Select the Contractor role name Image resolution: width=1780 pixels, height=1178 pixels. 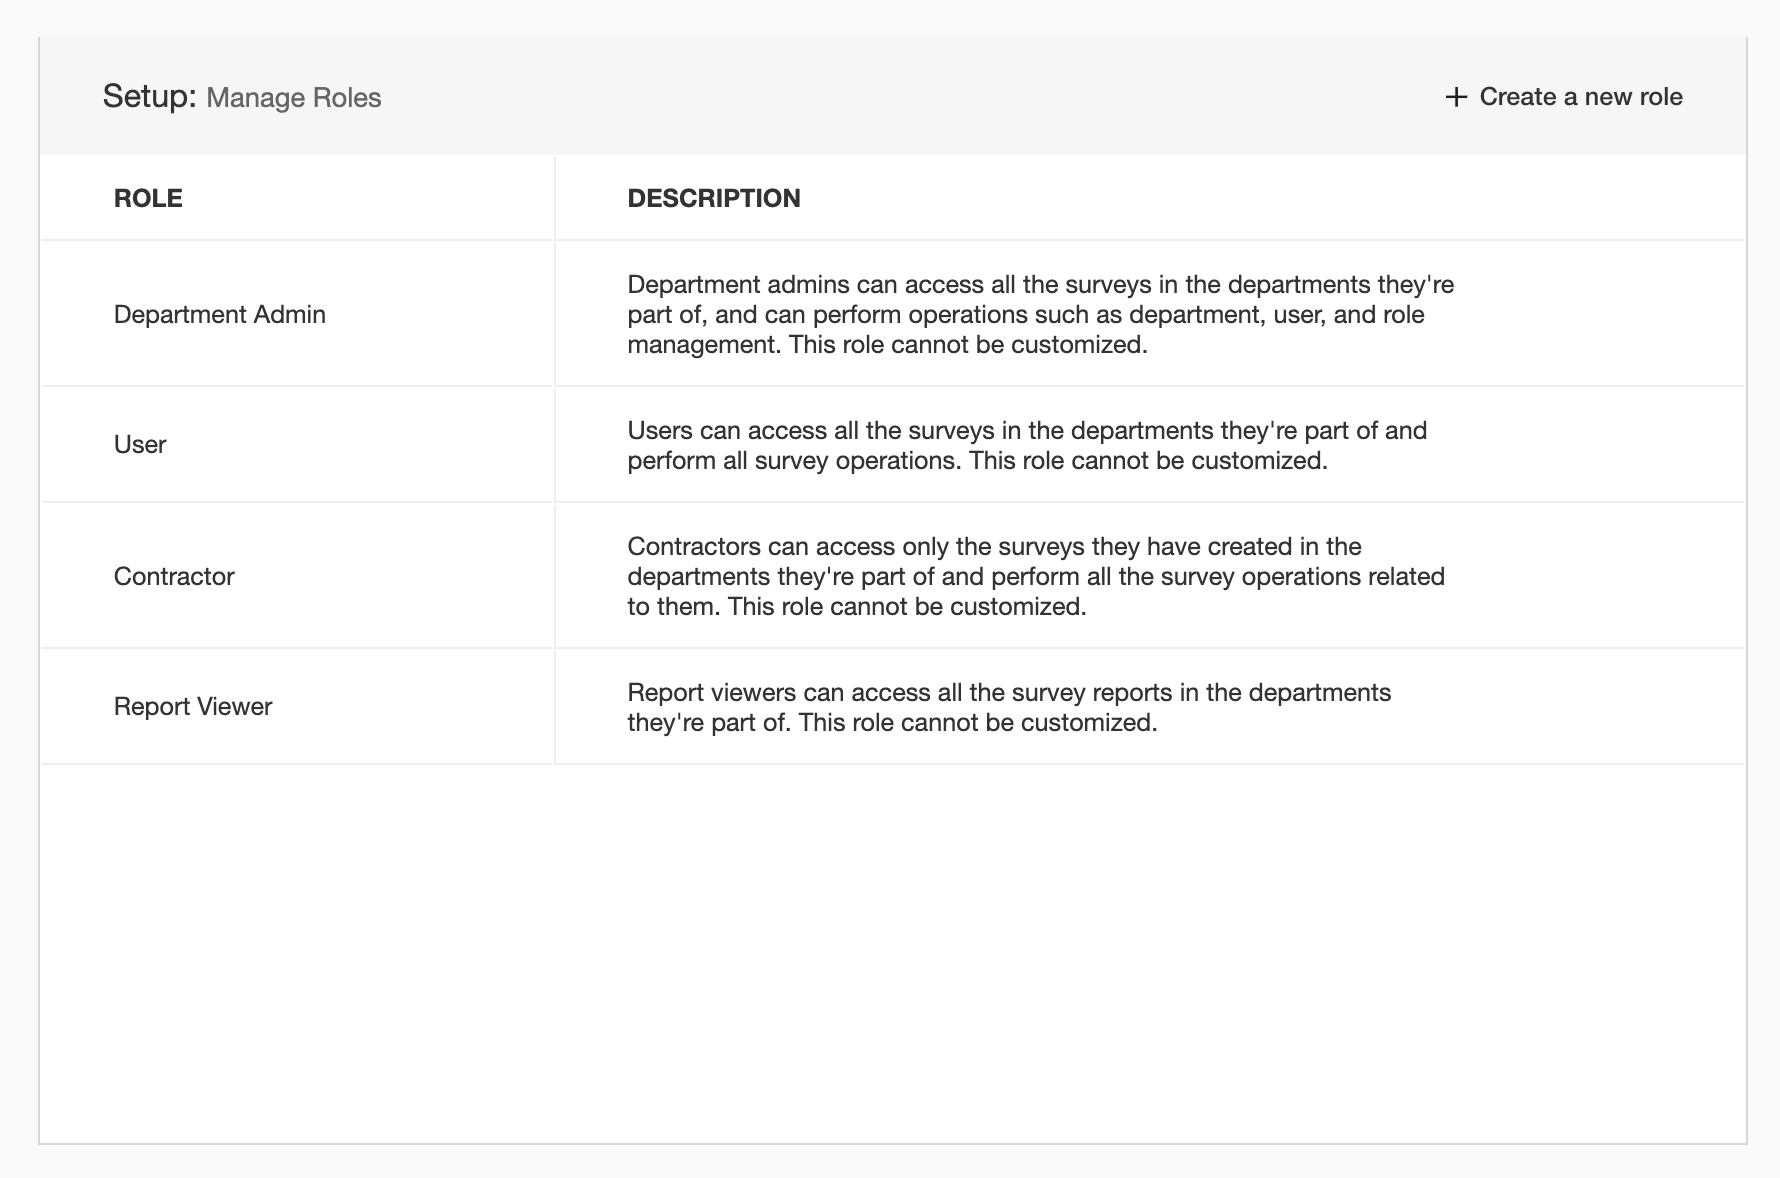[x=174, y=577]
